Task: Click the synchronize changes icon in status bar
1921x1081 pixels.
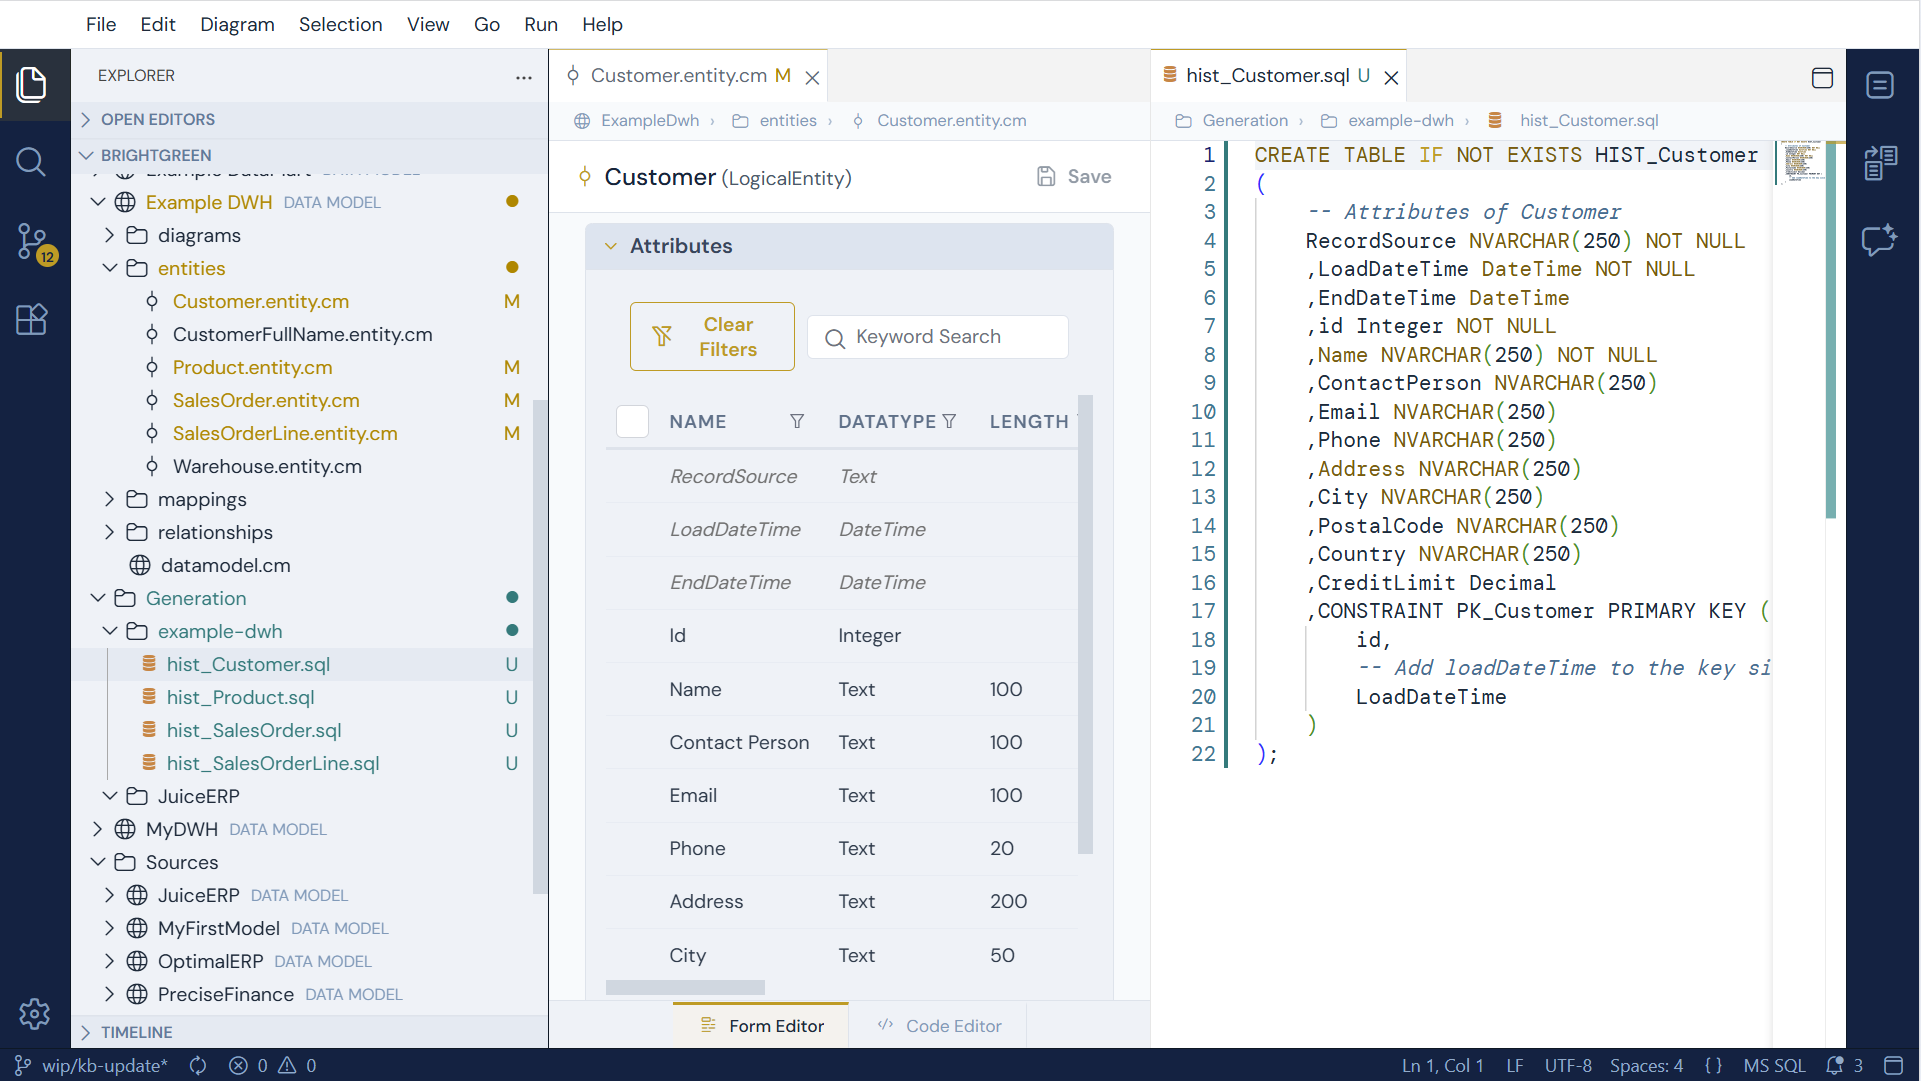Action: pos(198,1066)
